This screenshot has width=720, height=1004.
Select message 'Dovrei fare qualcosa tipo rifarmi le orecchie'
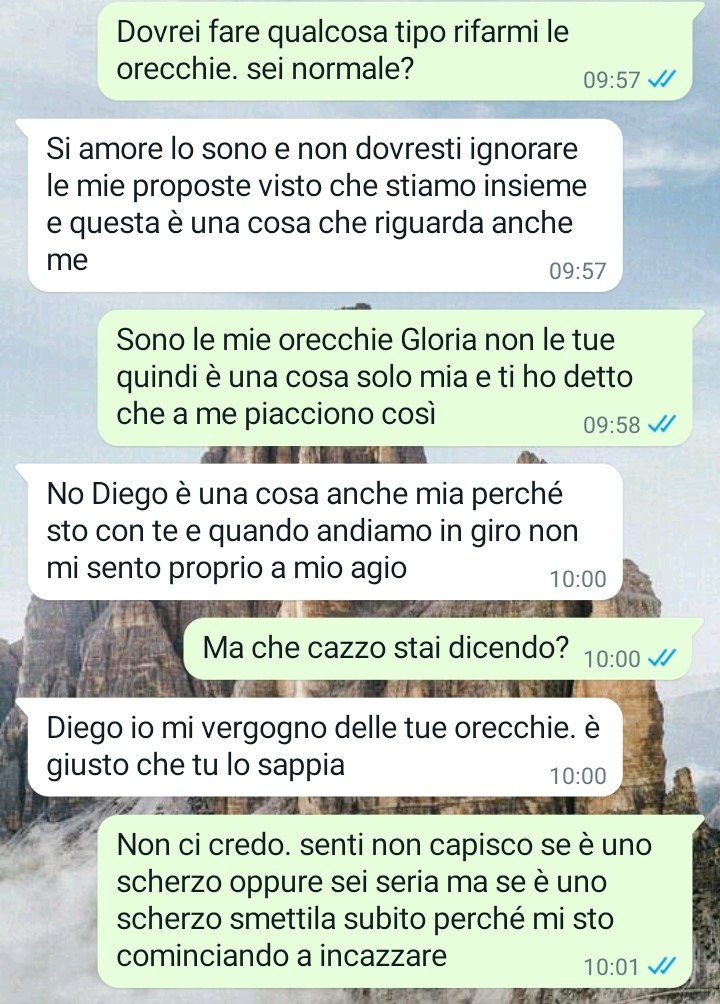395,50
